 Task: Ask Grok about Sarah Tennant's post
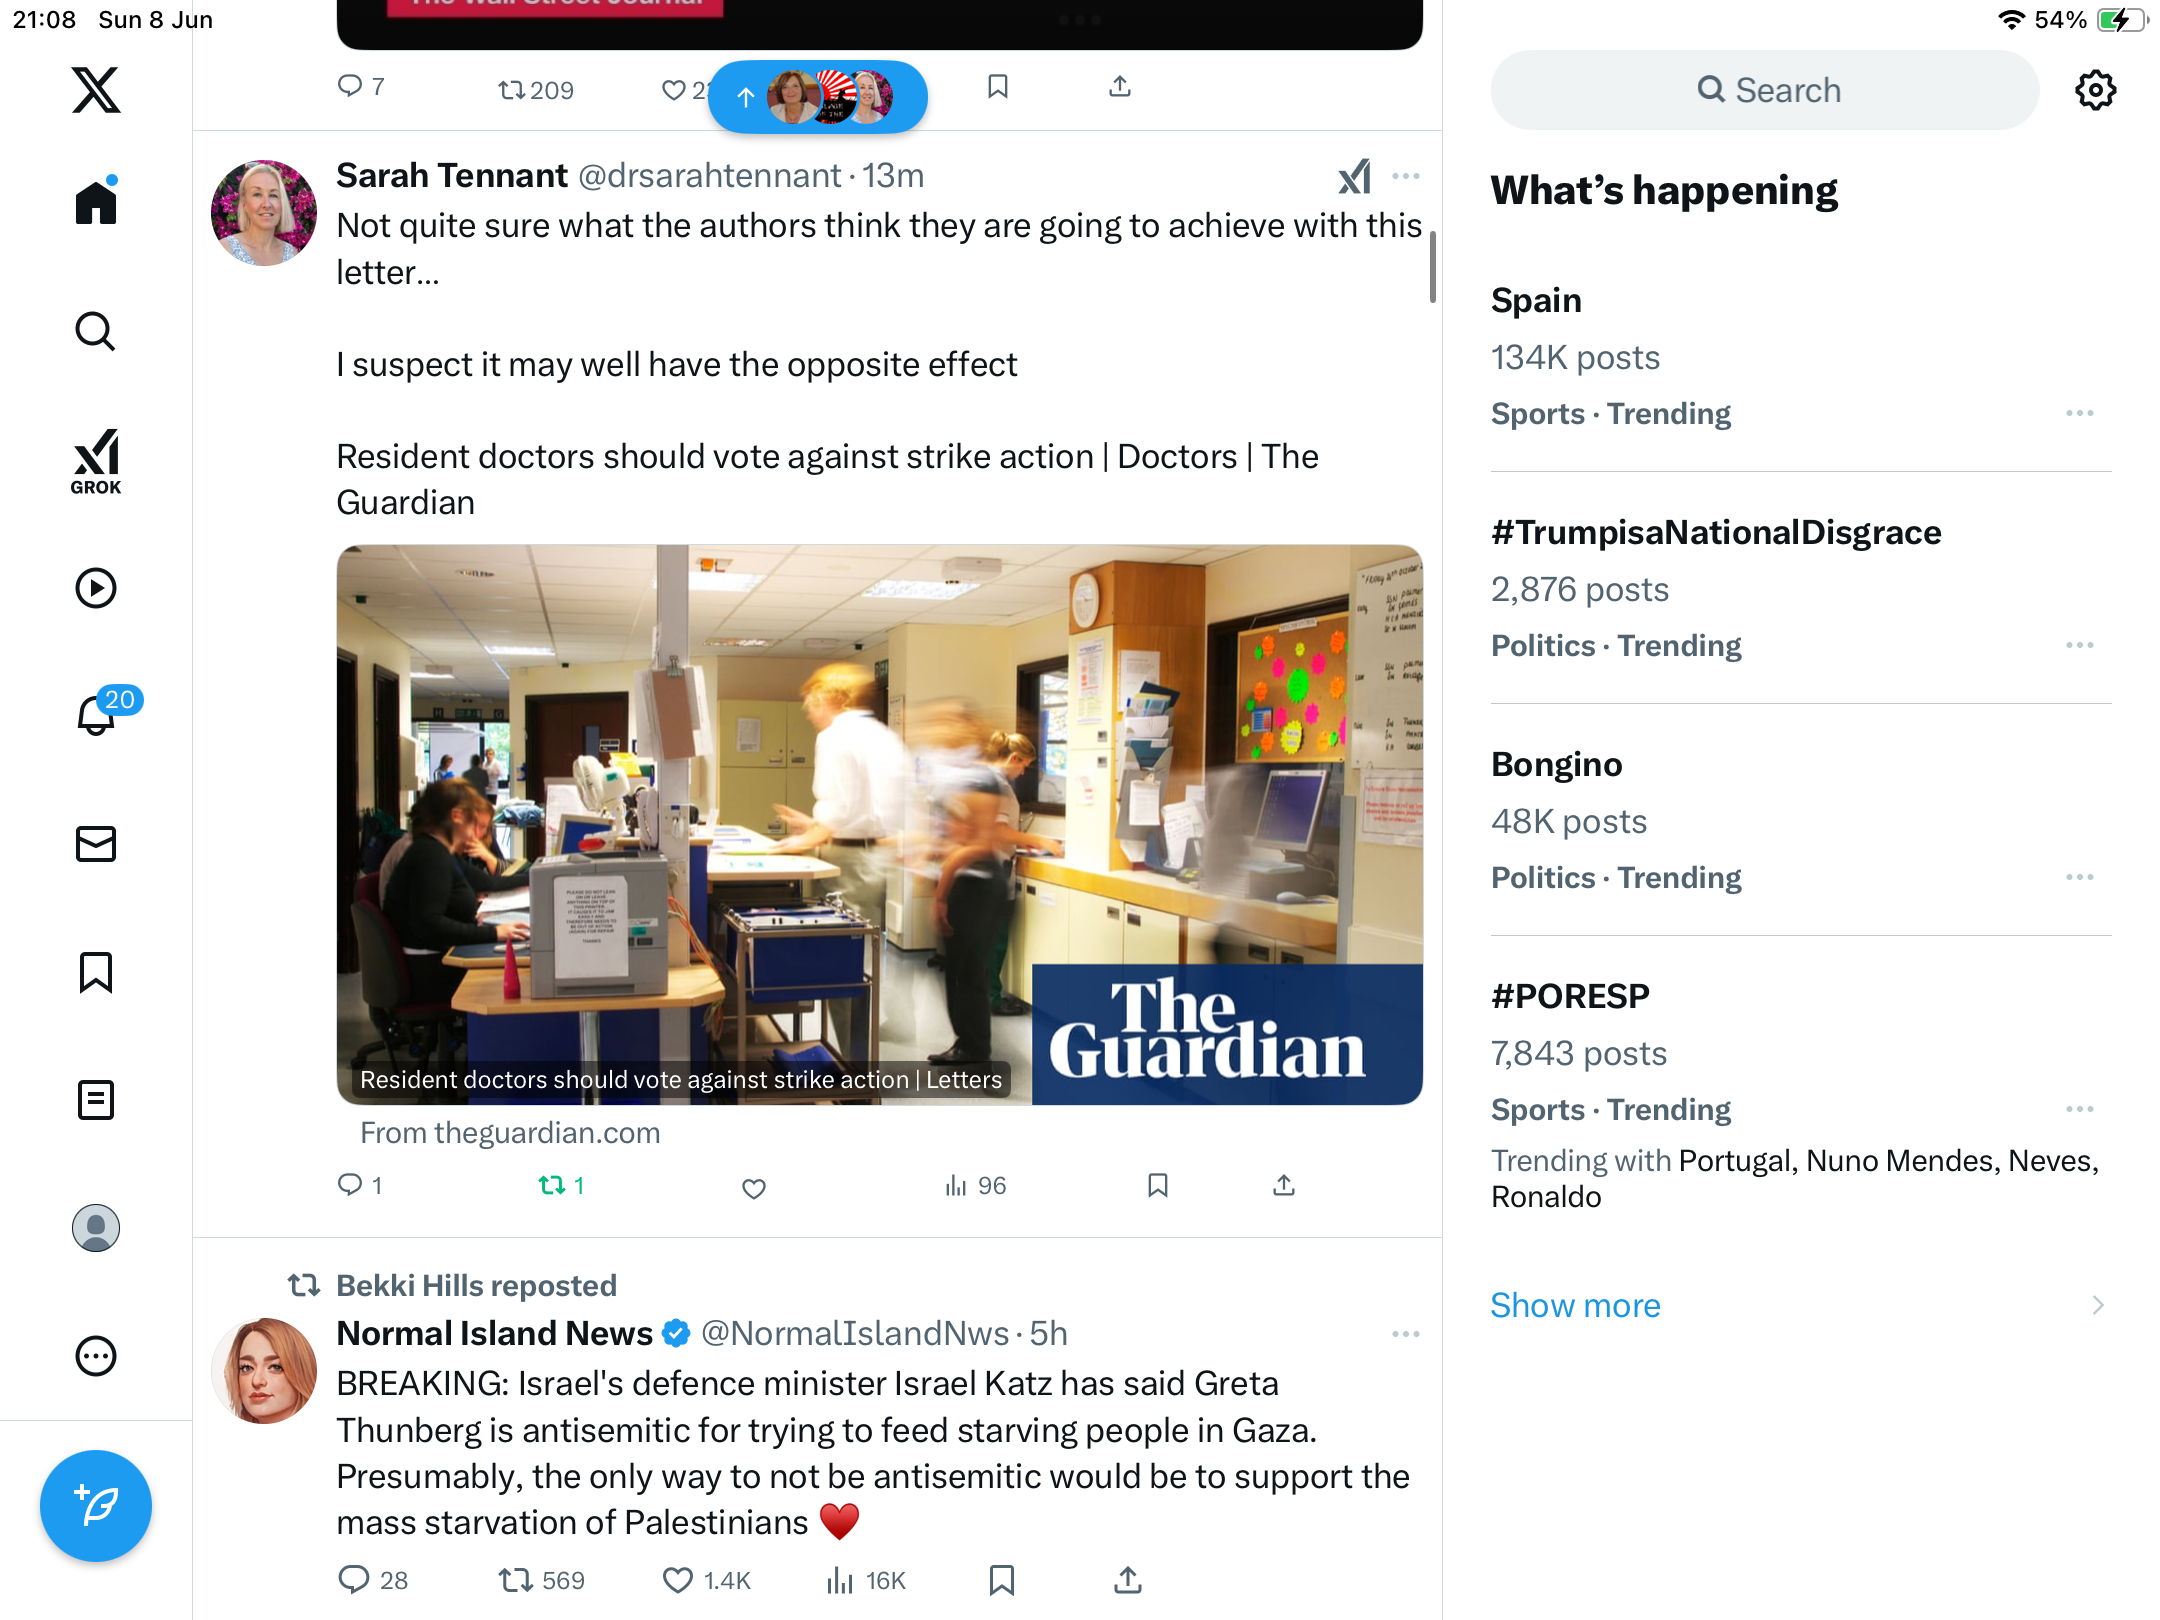1355,177
